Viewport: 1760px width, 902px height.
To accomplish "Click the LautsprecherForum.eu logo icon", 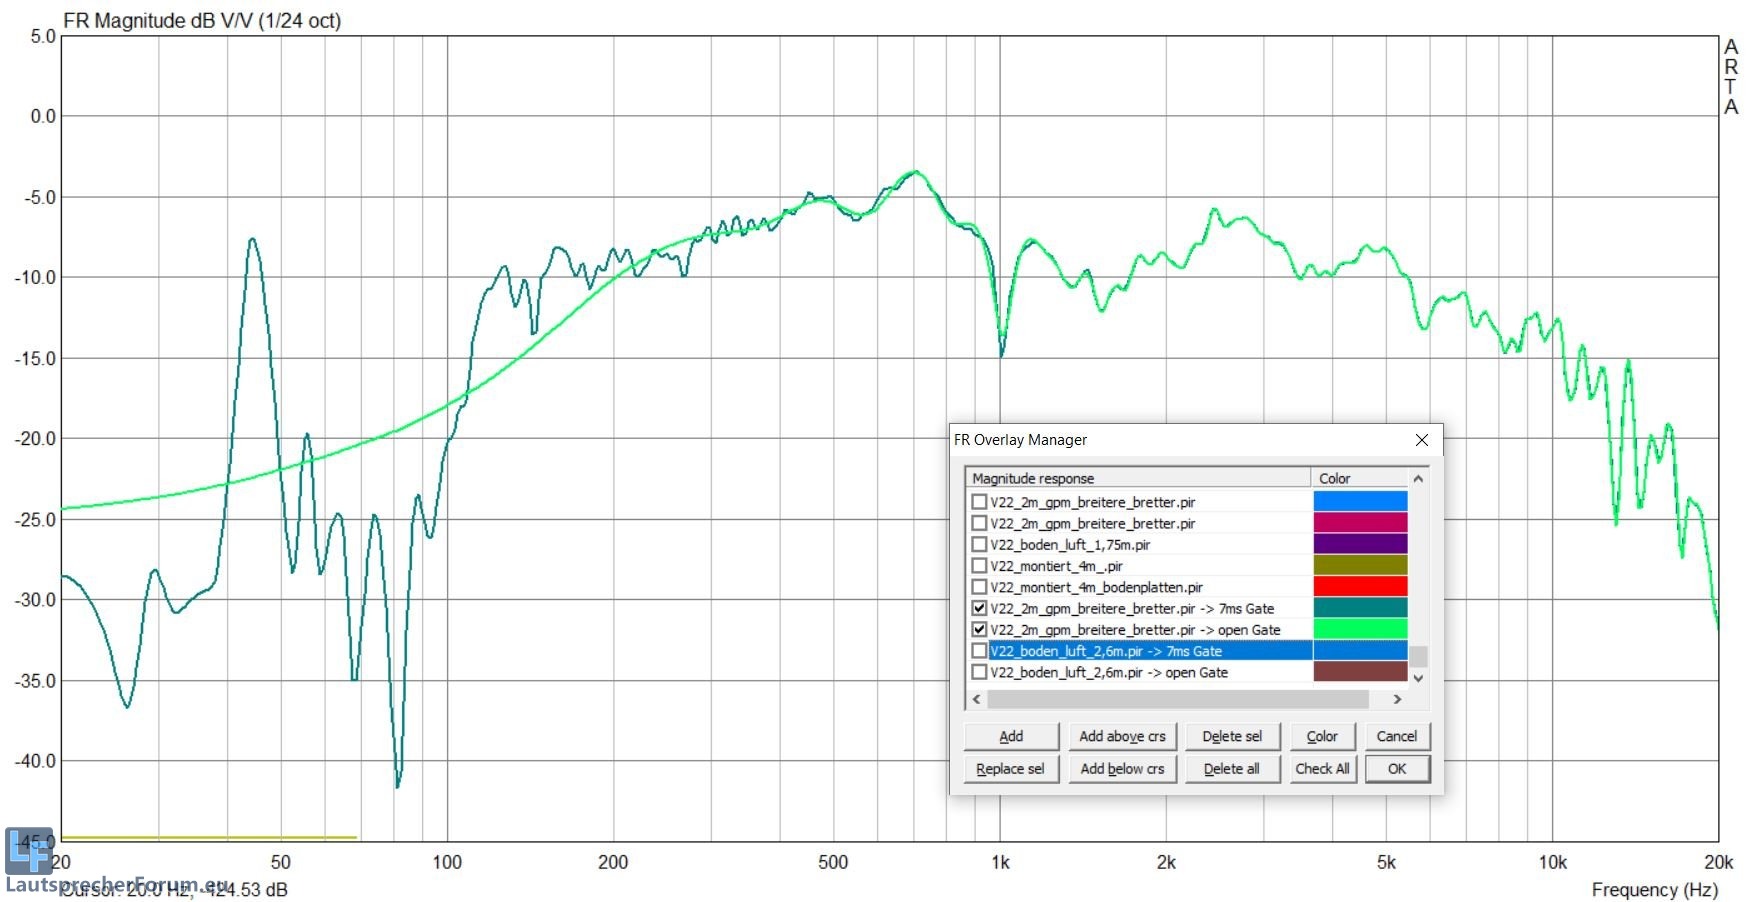I will [x=28, y=851].
